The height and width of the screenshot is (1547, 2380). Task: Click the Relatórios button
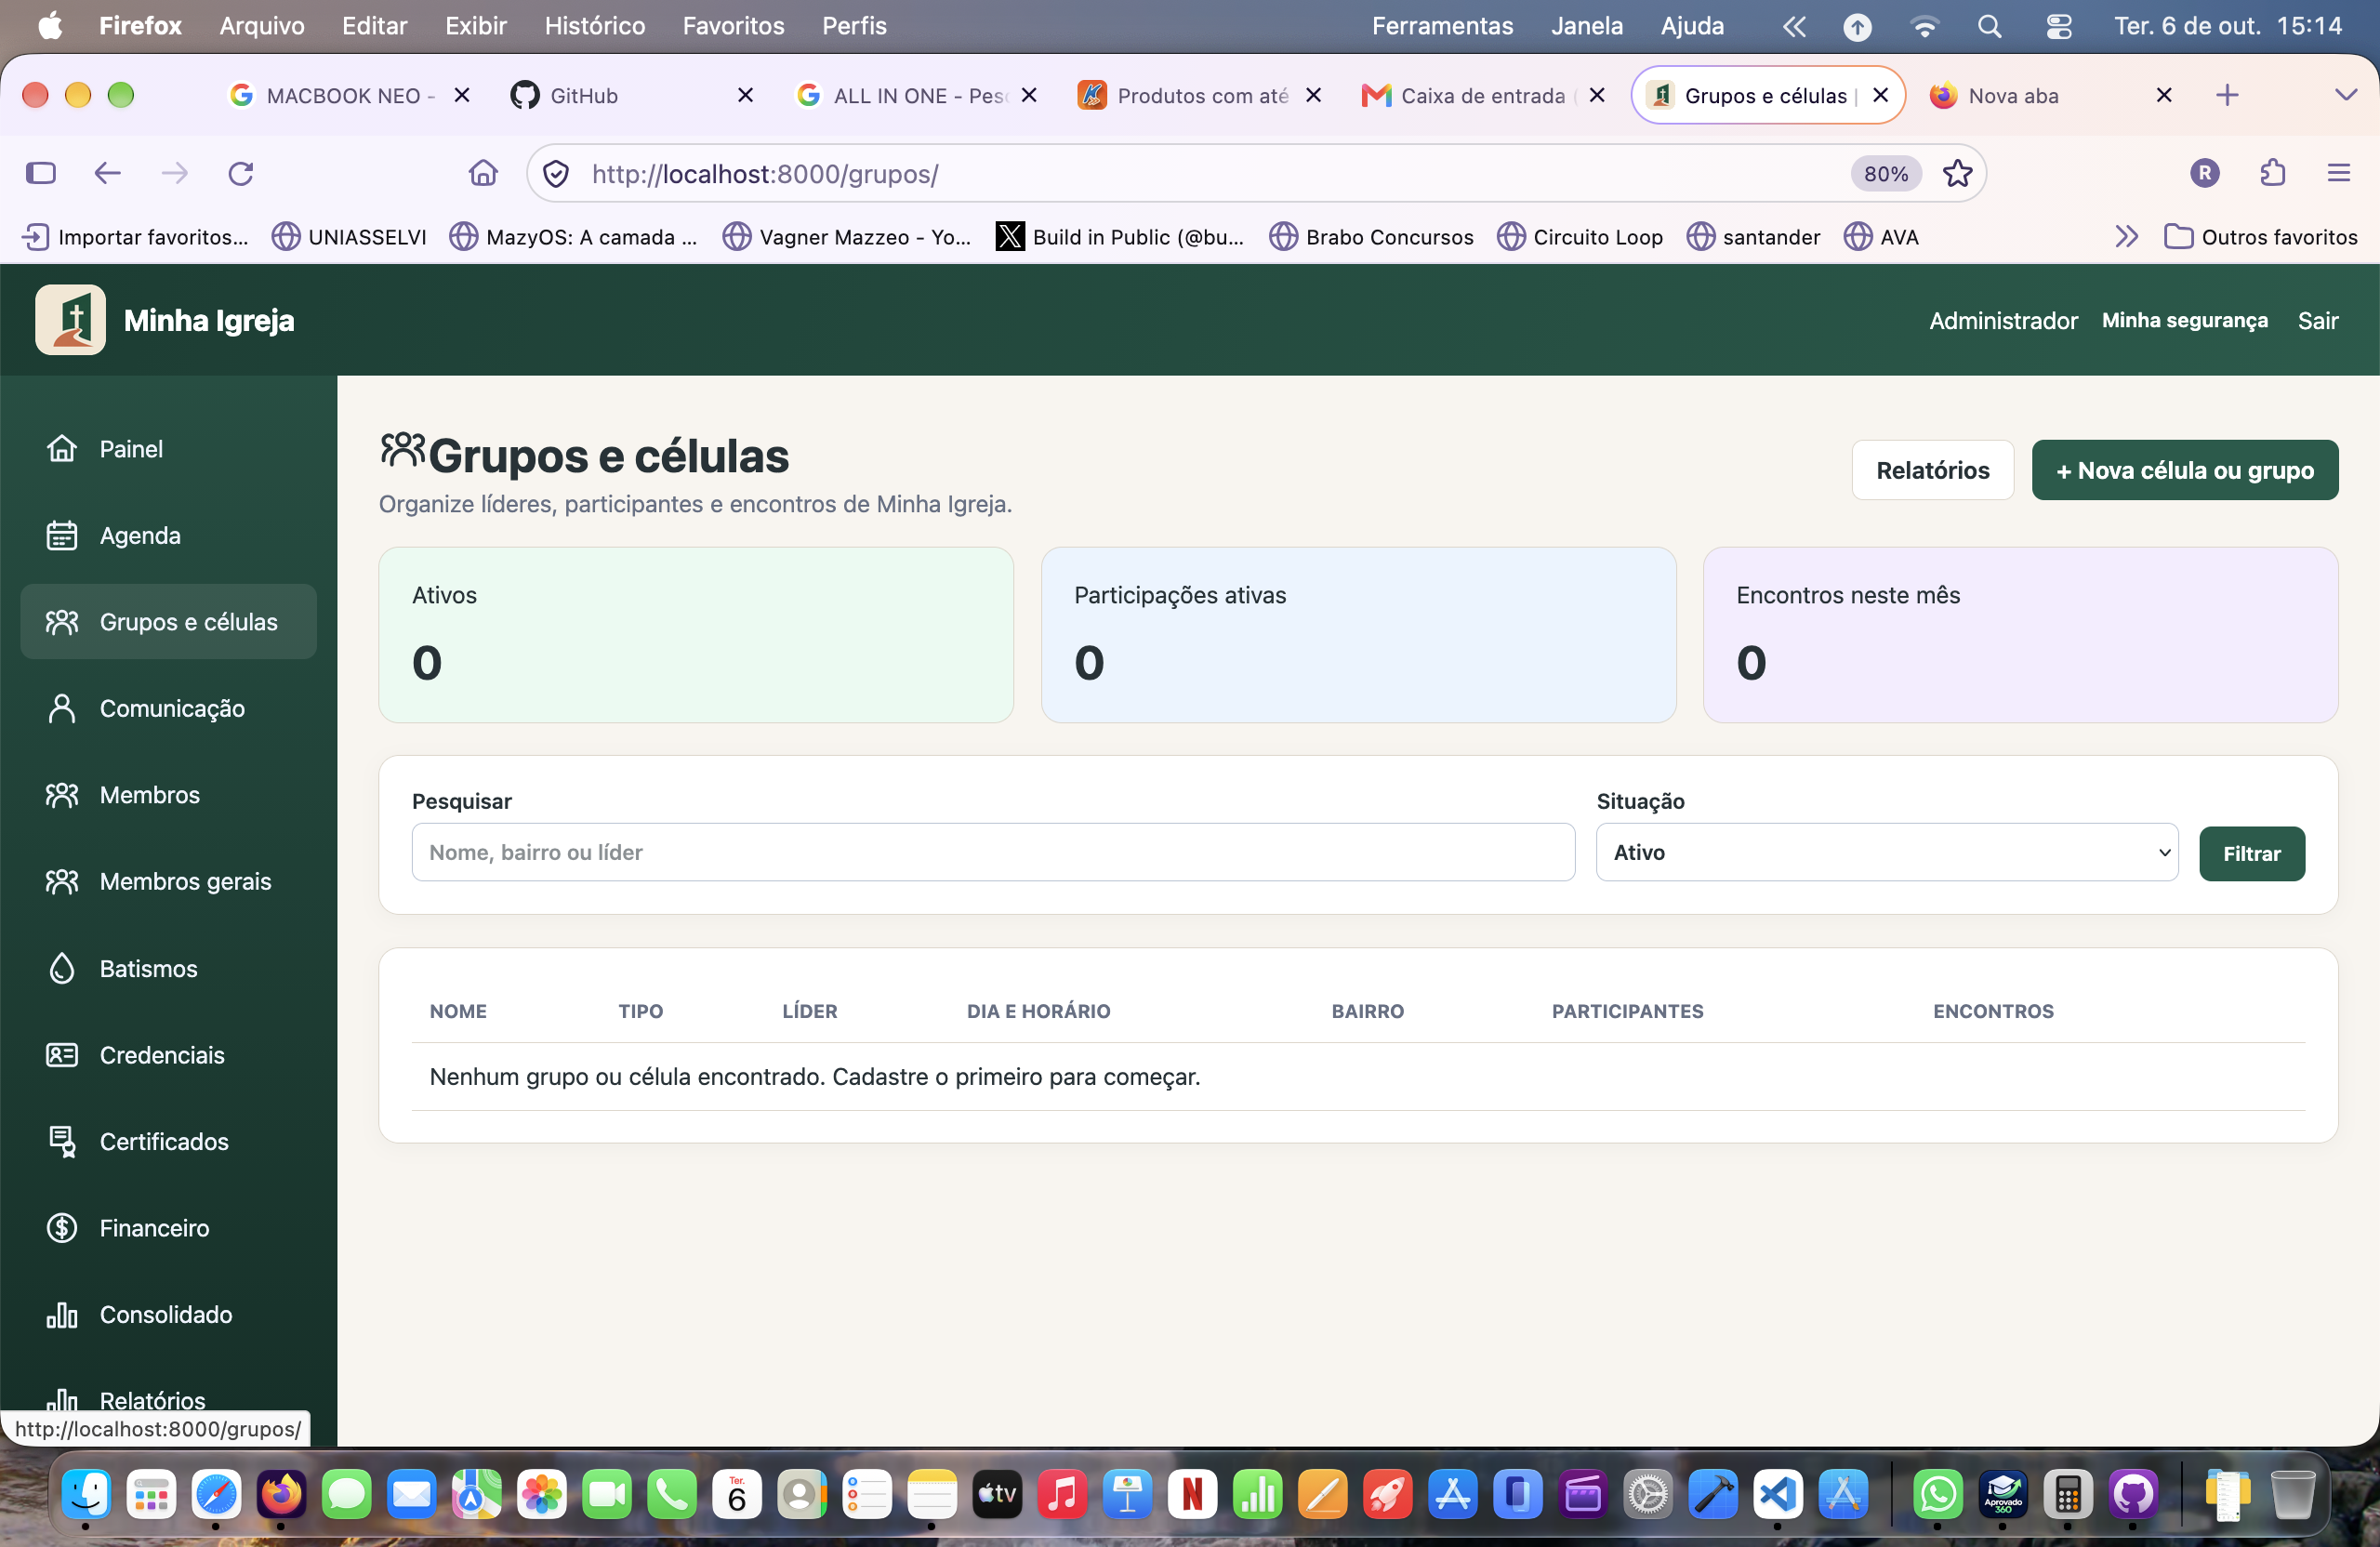1932,470
